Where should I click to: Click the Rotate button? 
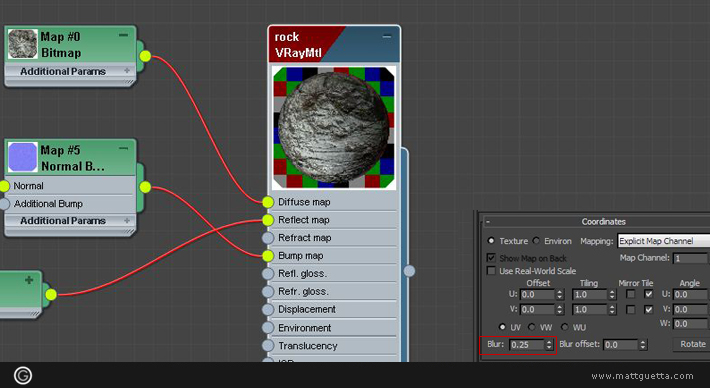click(692, 344)
